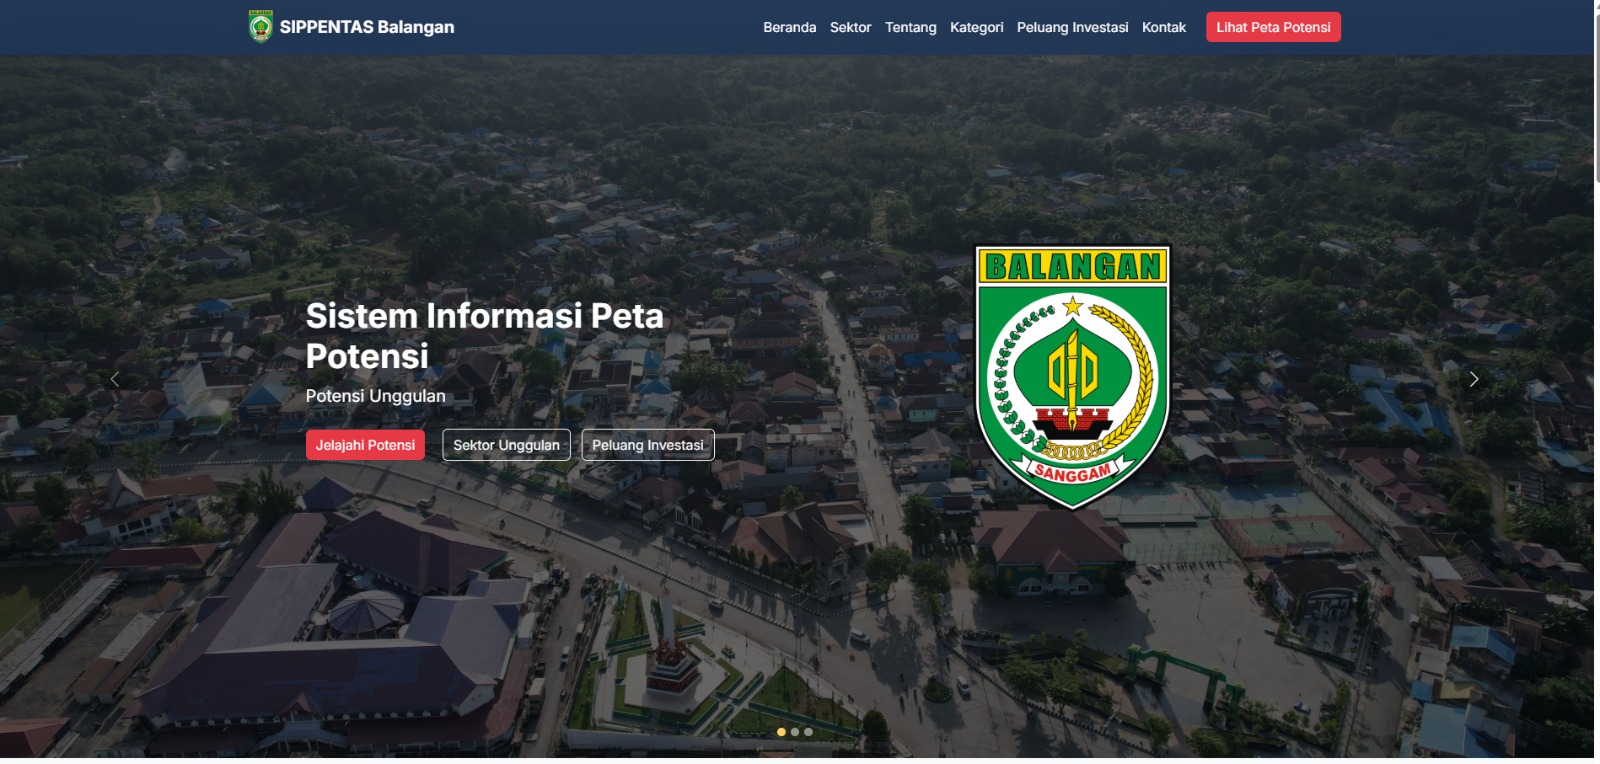Open the Sektor Unggulan hero button
1600x764 pixels.
point(506,445)
